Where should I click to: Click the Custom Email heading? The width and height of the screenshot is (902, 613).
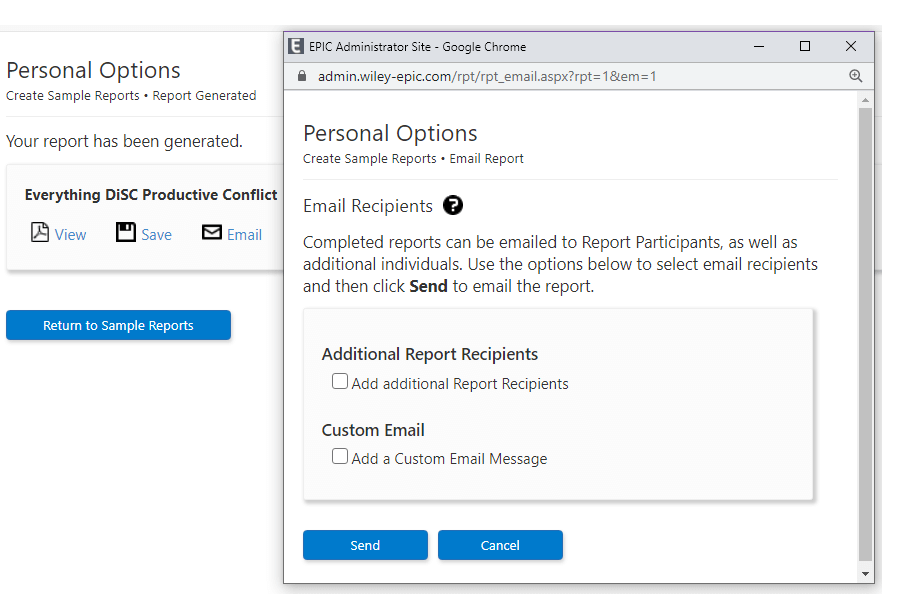[x=373, y=430]
